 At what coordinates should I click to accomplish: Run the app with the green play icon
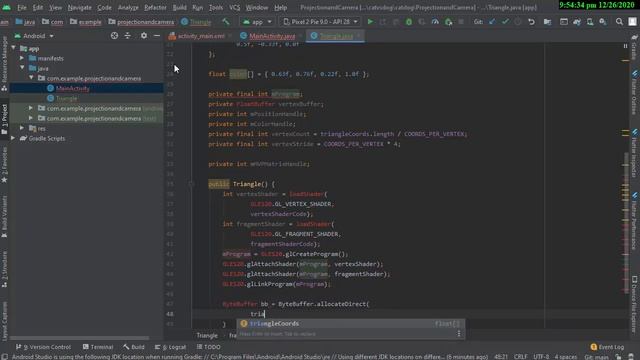tap(370, 22)
